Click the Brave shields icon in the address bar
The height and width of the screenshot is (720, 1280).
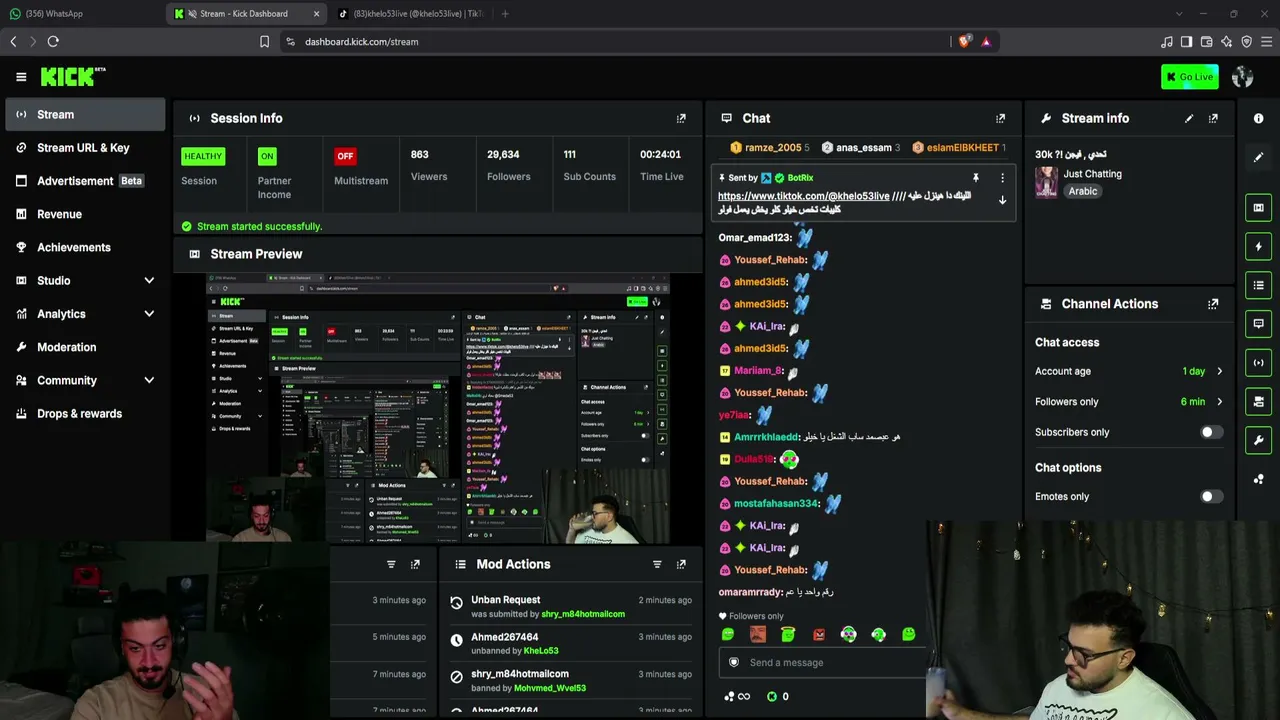coord(964,42)
